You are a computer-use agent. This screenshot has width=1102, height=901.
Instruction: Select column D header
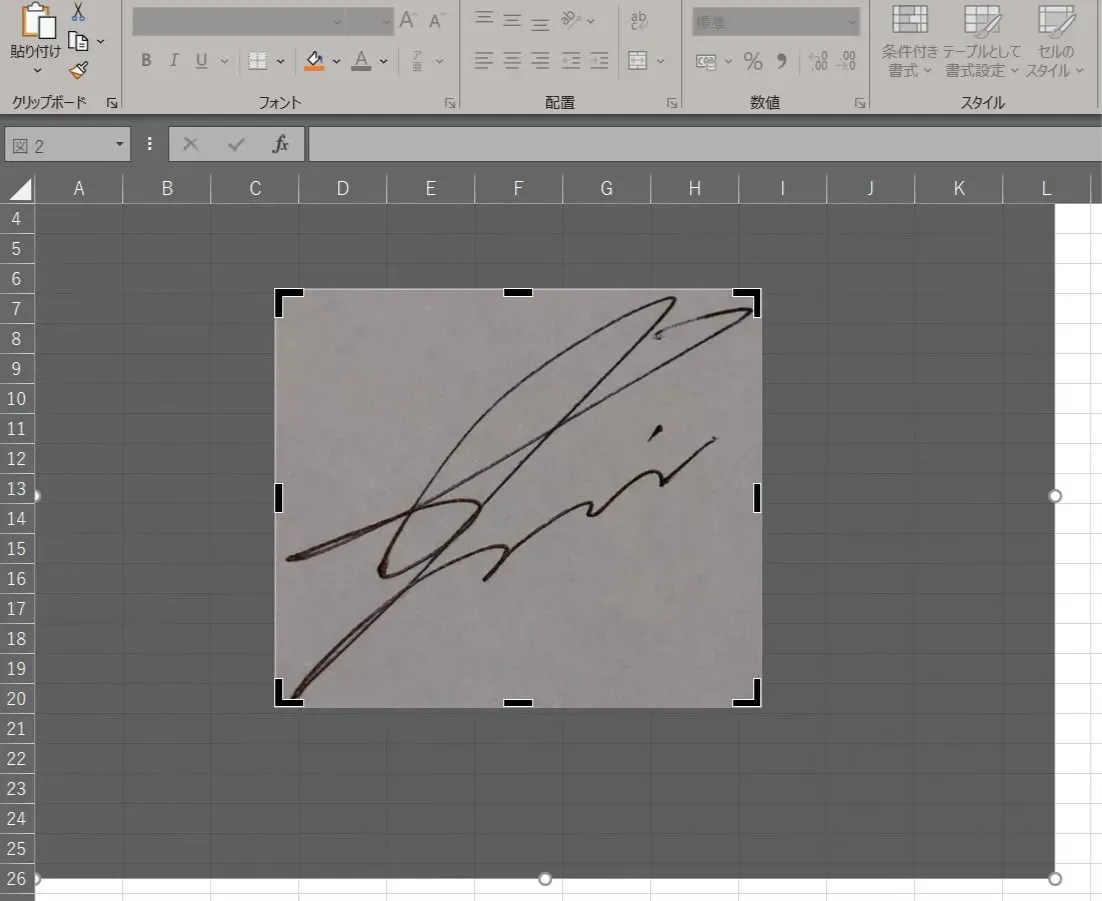(343, 188)
